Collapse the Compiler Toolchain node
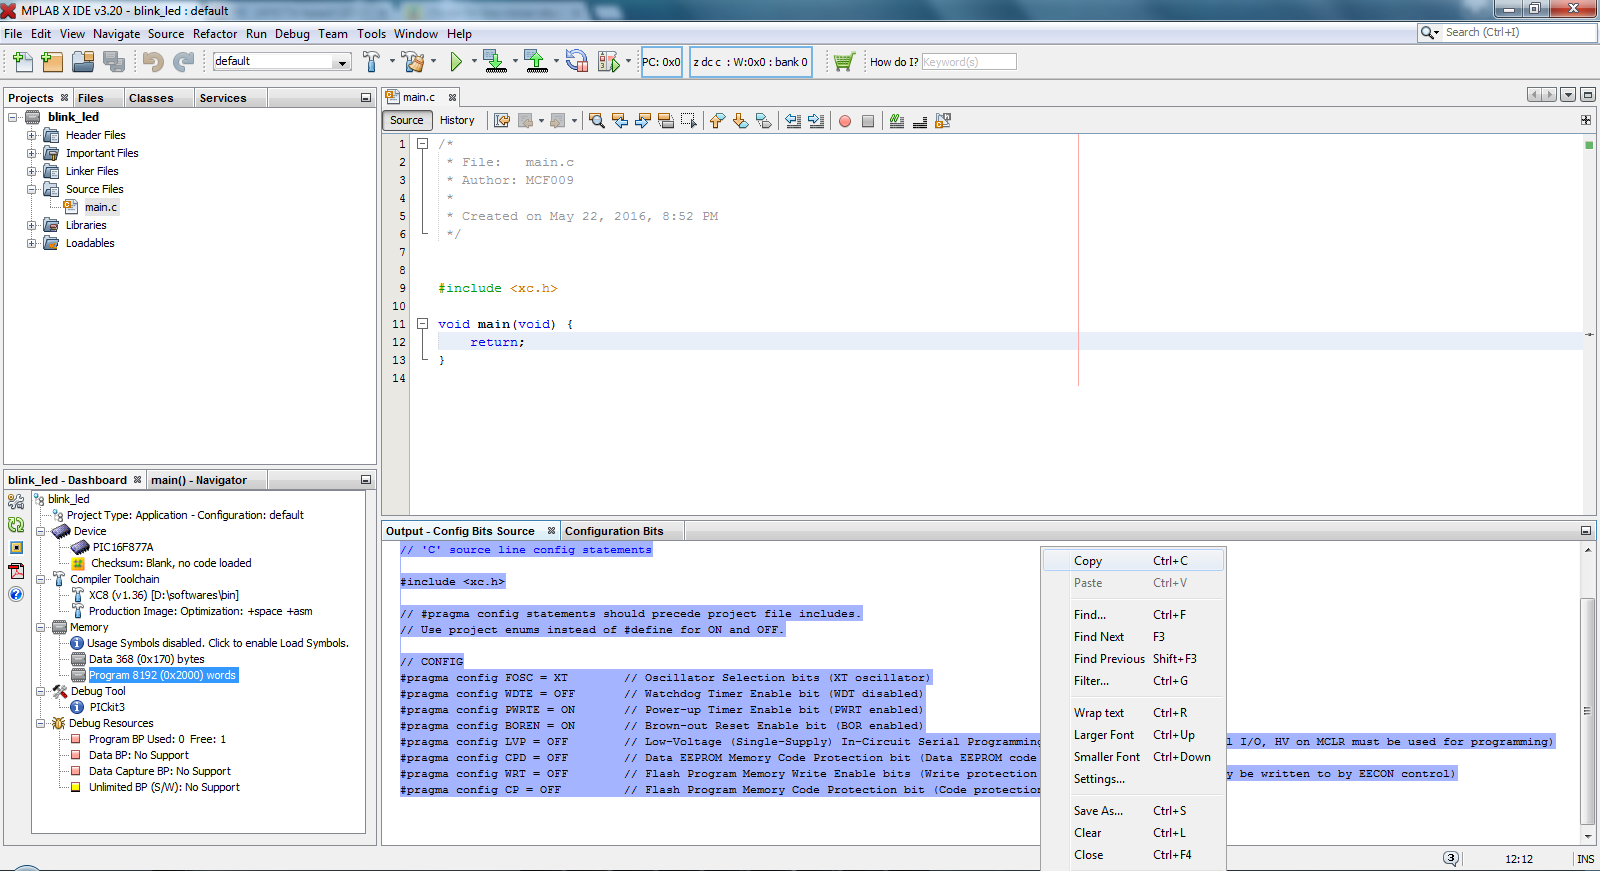Viewport: 1600px width, 871px height. [41, 579]
